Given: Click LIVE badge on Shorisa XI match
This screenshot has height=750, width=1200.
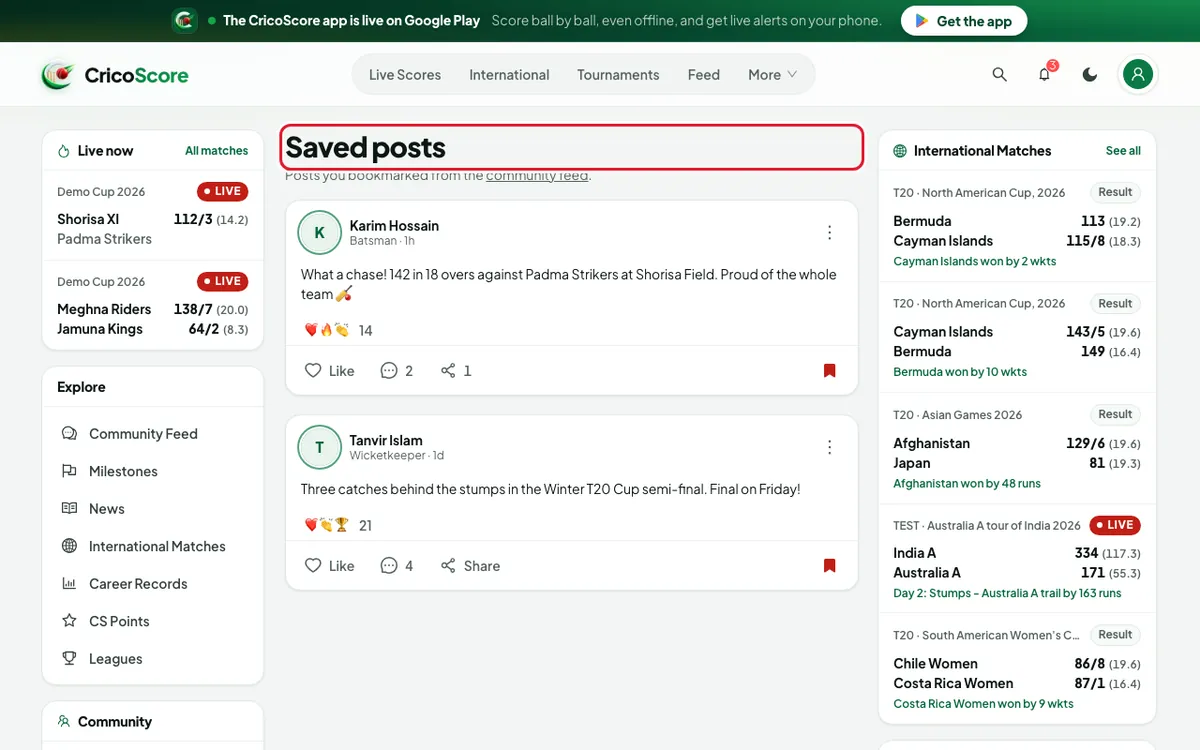Looking at the screenshot, I should point(222,191).
